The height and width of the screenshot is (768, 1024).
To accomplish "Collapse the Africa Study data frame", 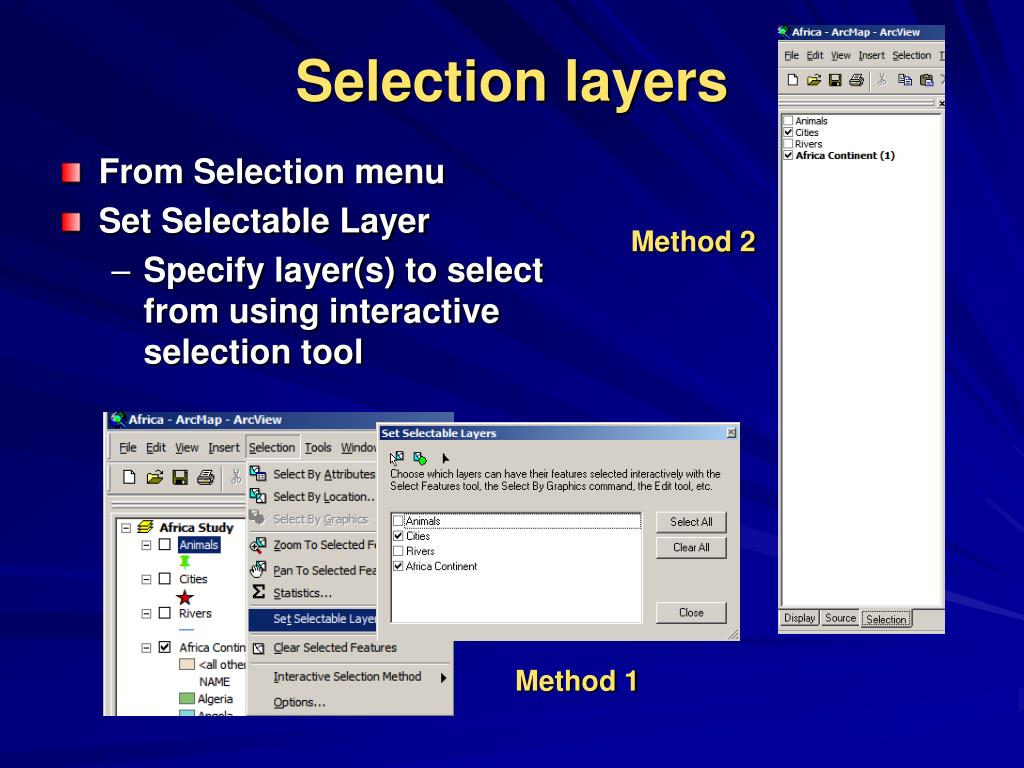I will tap(126, 527).
